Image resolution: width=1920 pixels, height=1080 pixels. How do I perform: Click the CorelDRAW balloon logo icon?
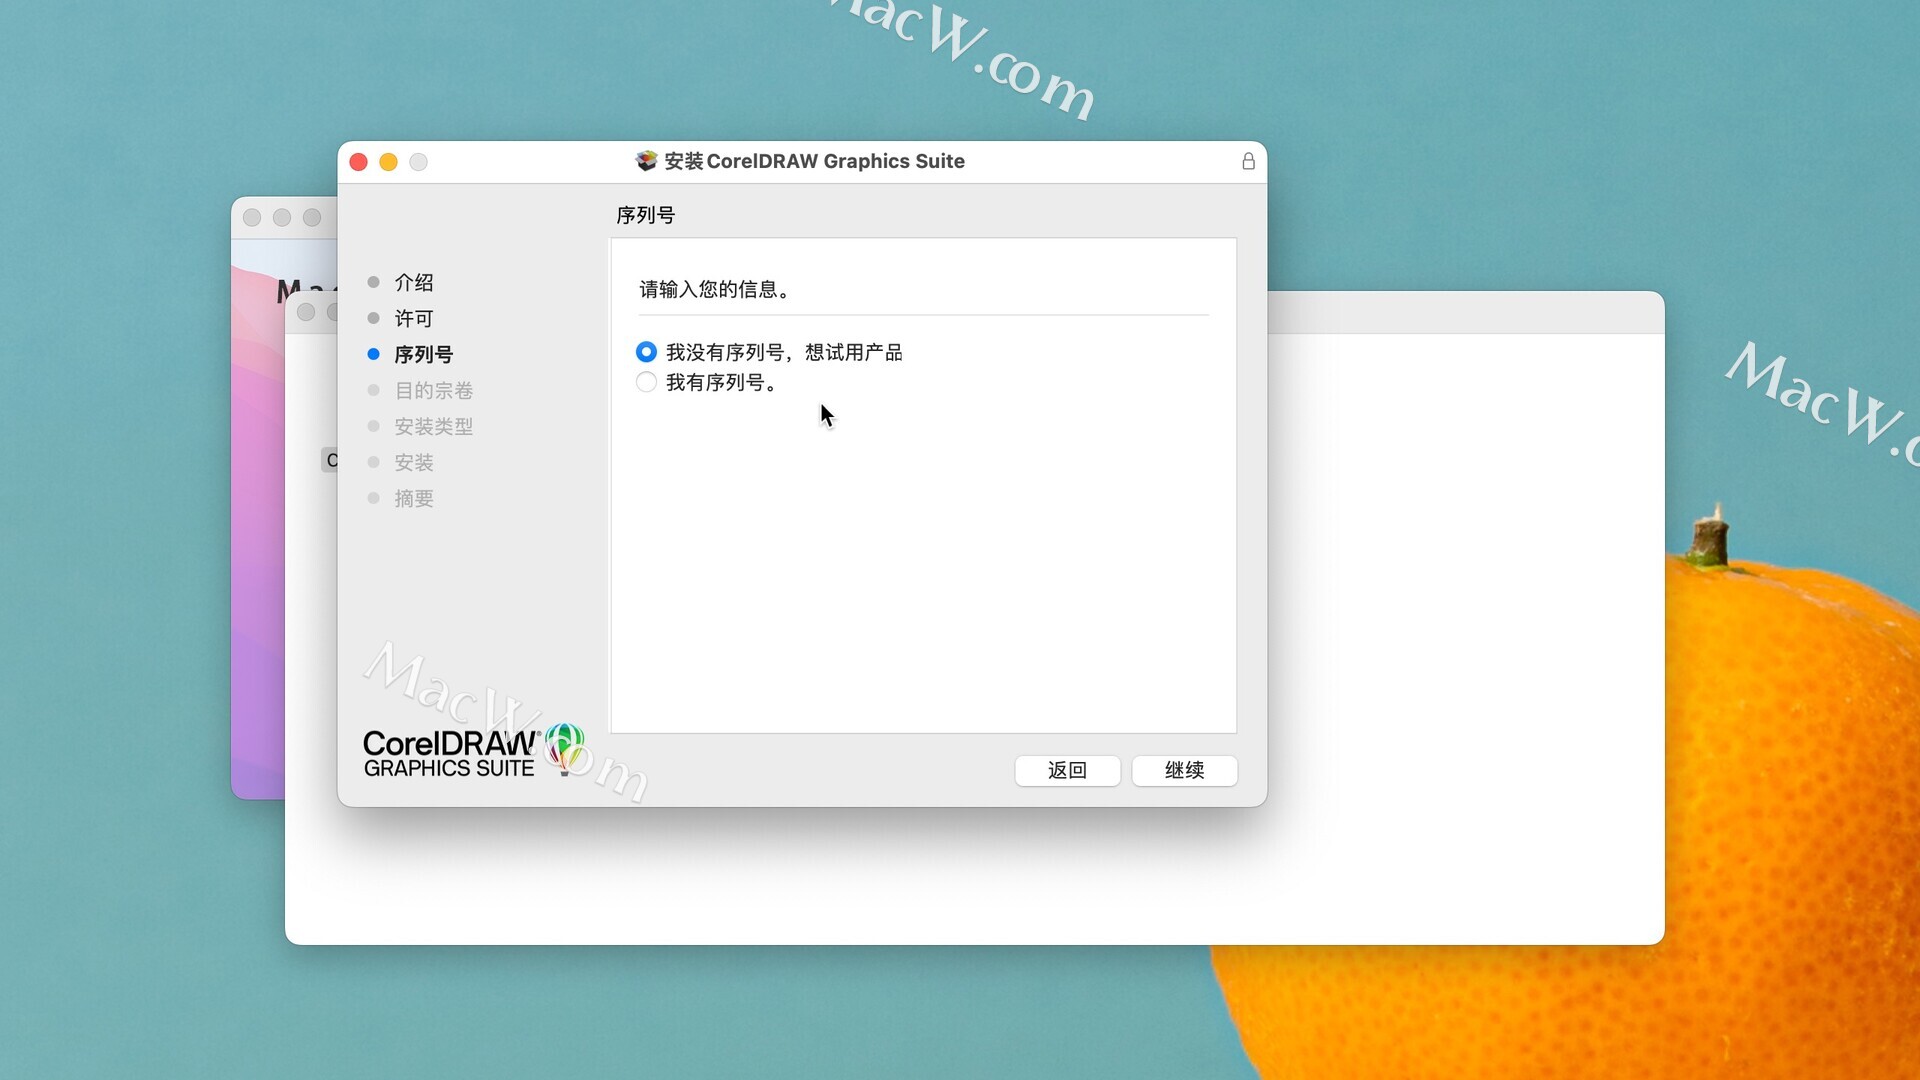tap(565, 749)
